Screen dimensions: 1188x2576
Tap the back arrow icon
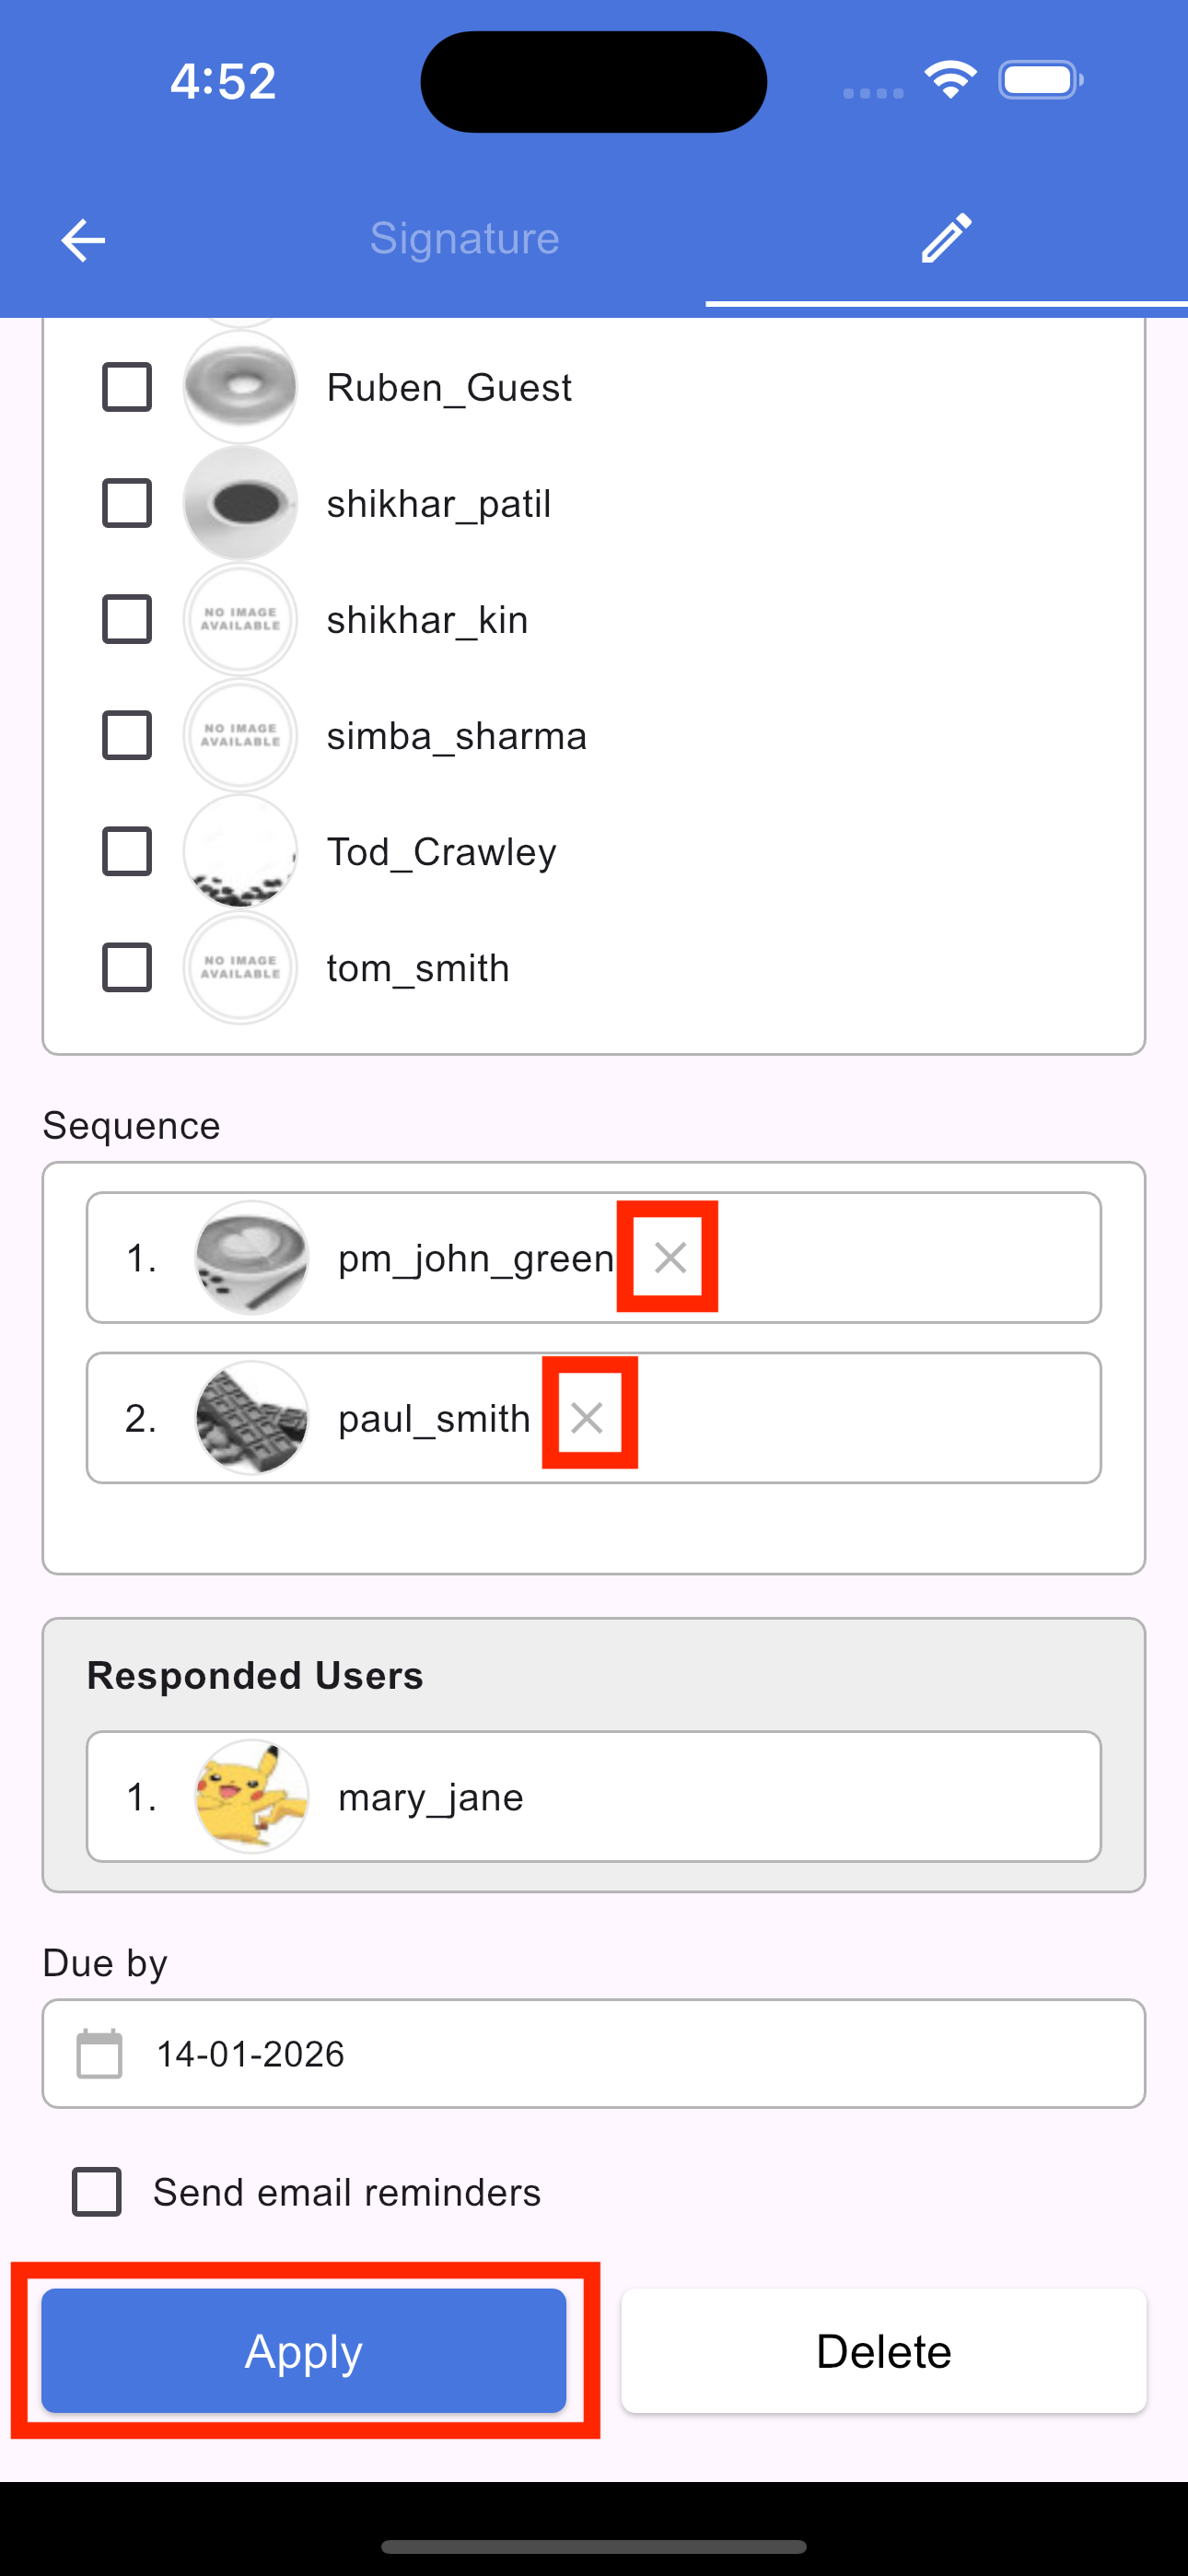coord(83,240)
